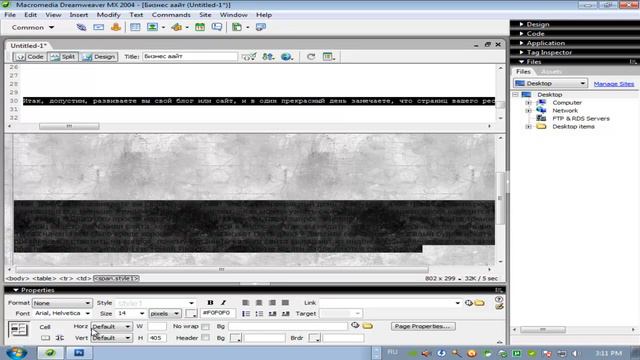
Task: Insert the Date icon
Action: pyautogui.click(x=200, y=27)
